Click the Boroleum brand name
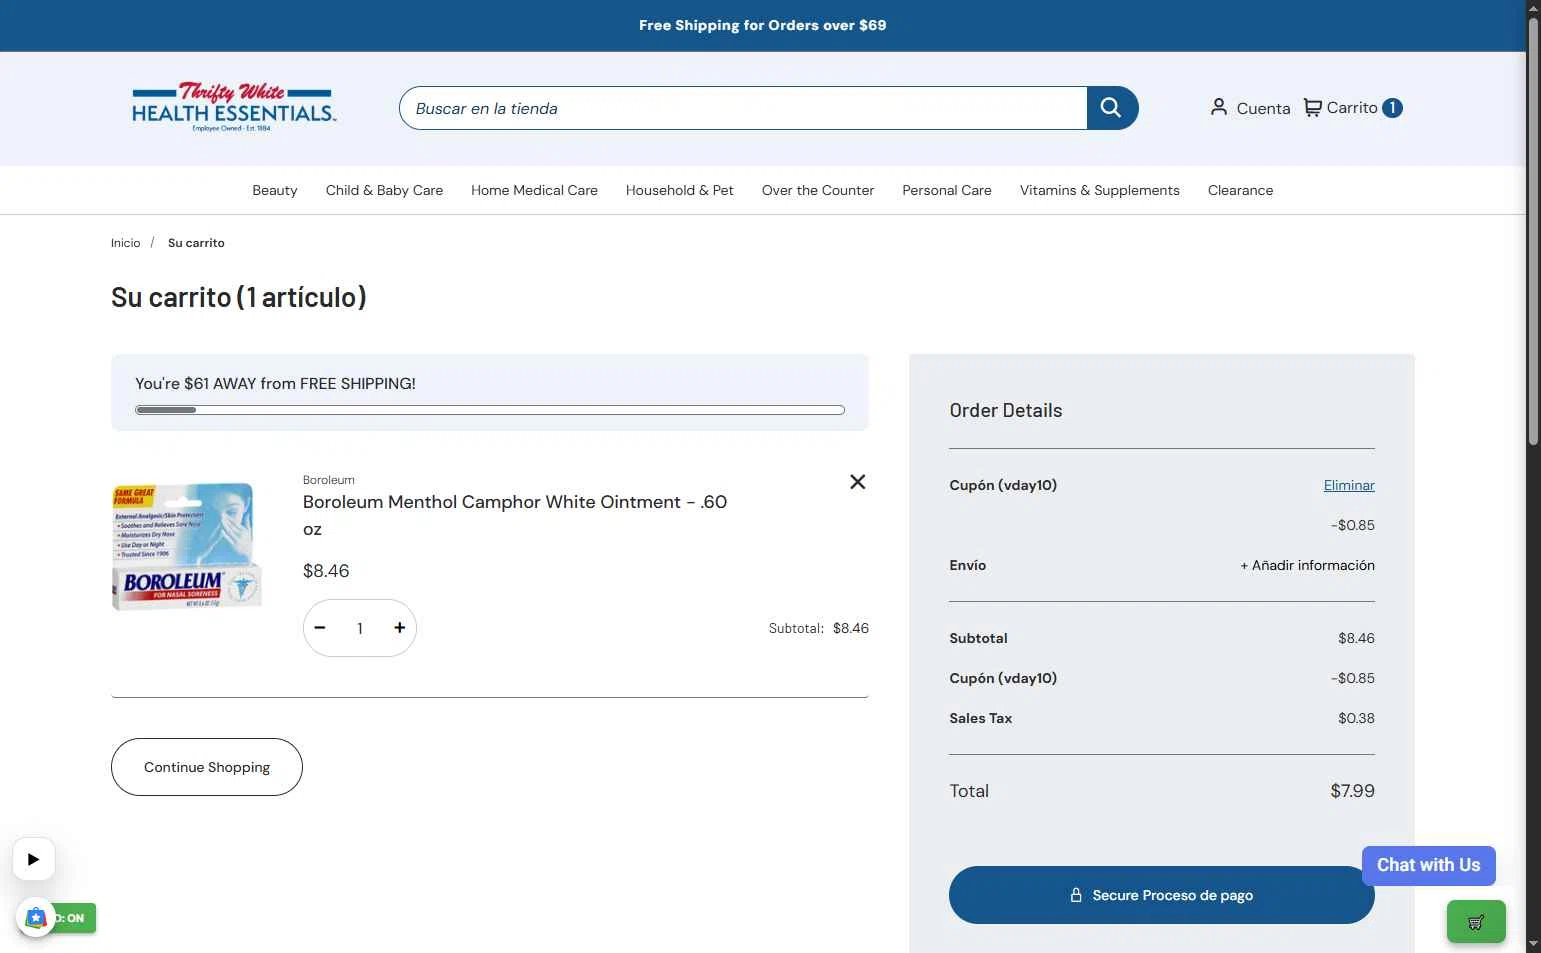This screenshot has width=1541, height=953. tap(329, 480)
